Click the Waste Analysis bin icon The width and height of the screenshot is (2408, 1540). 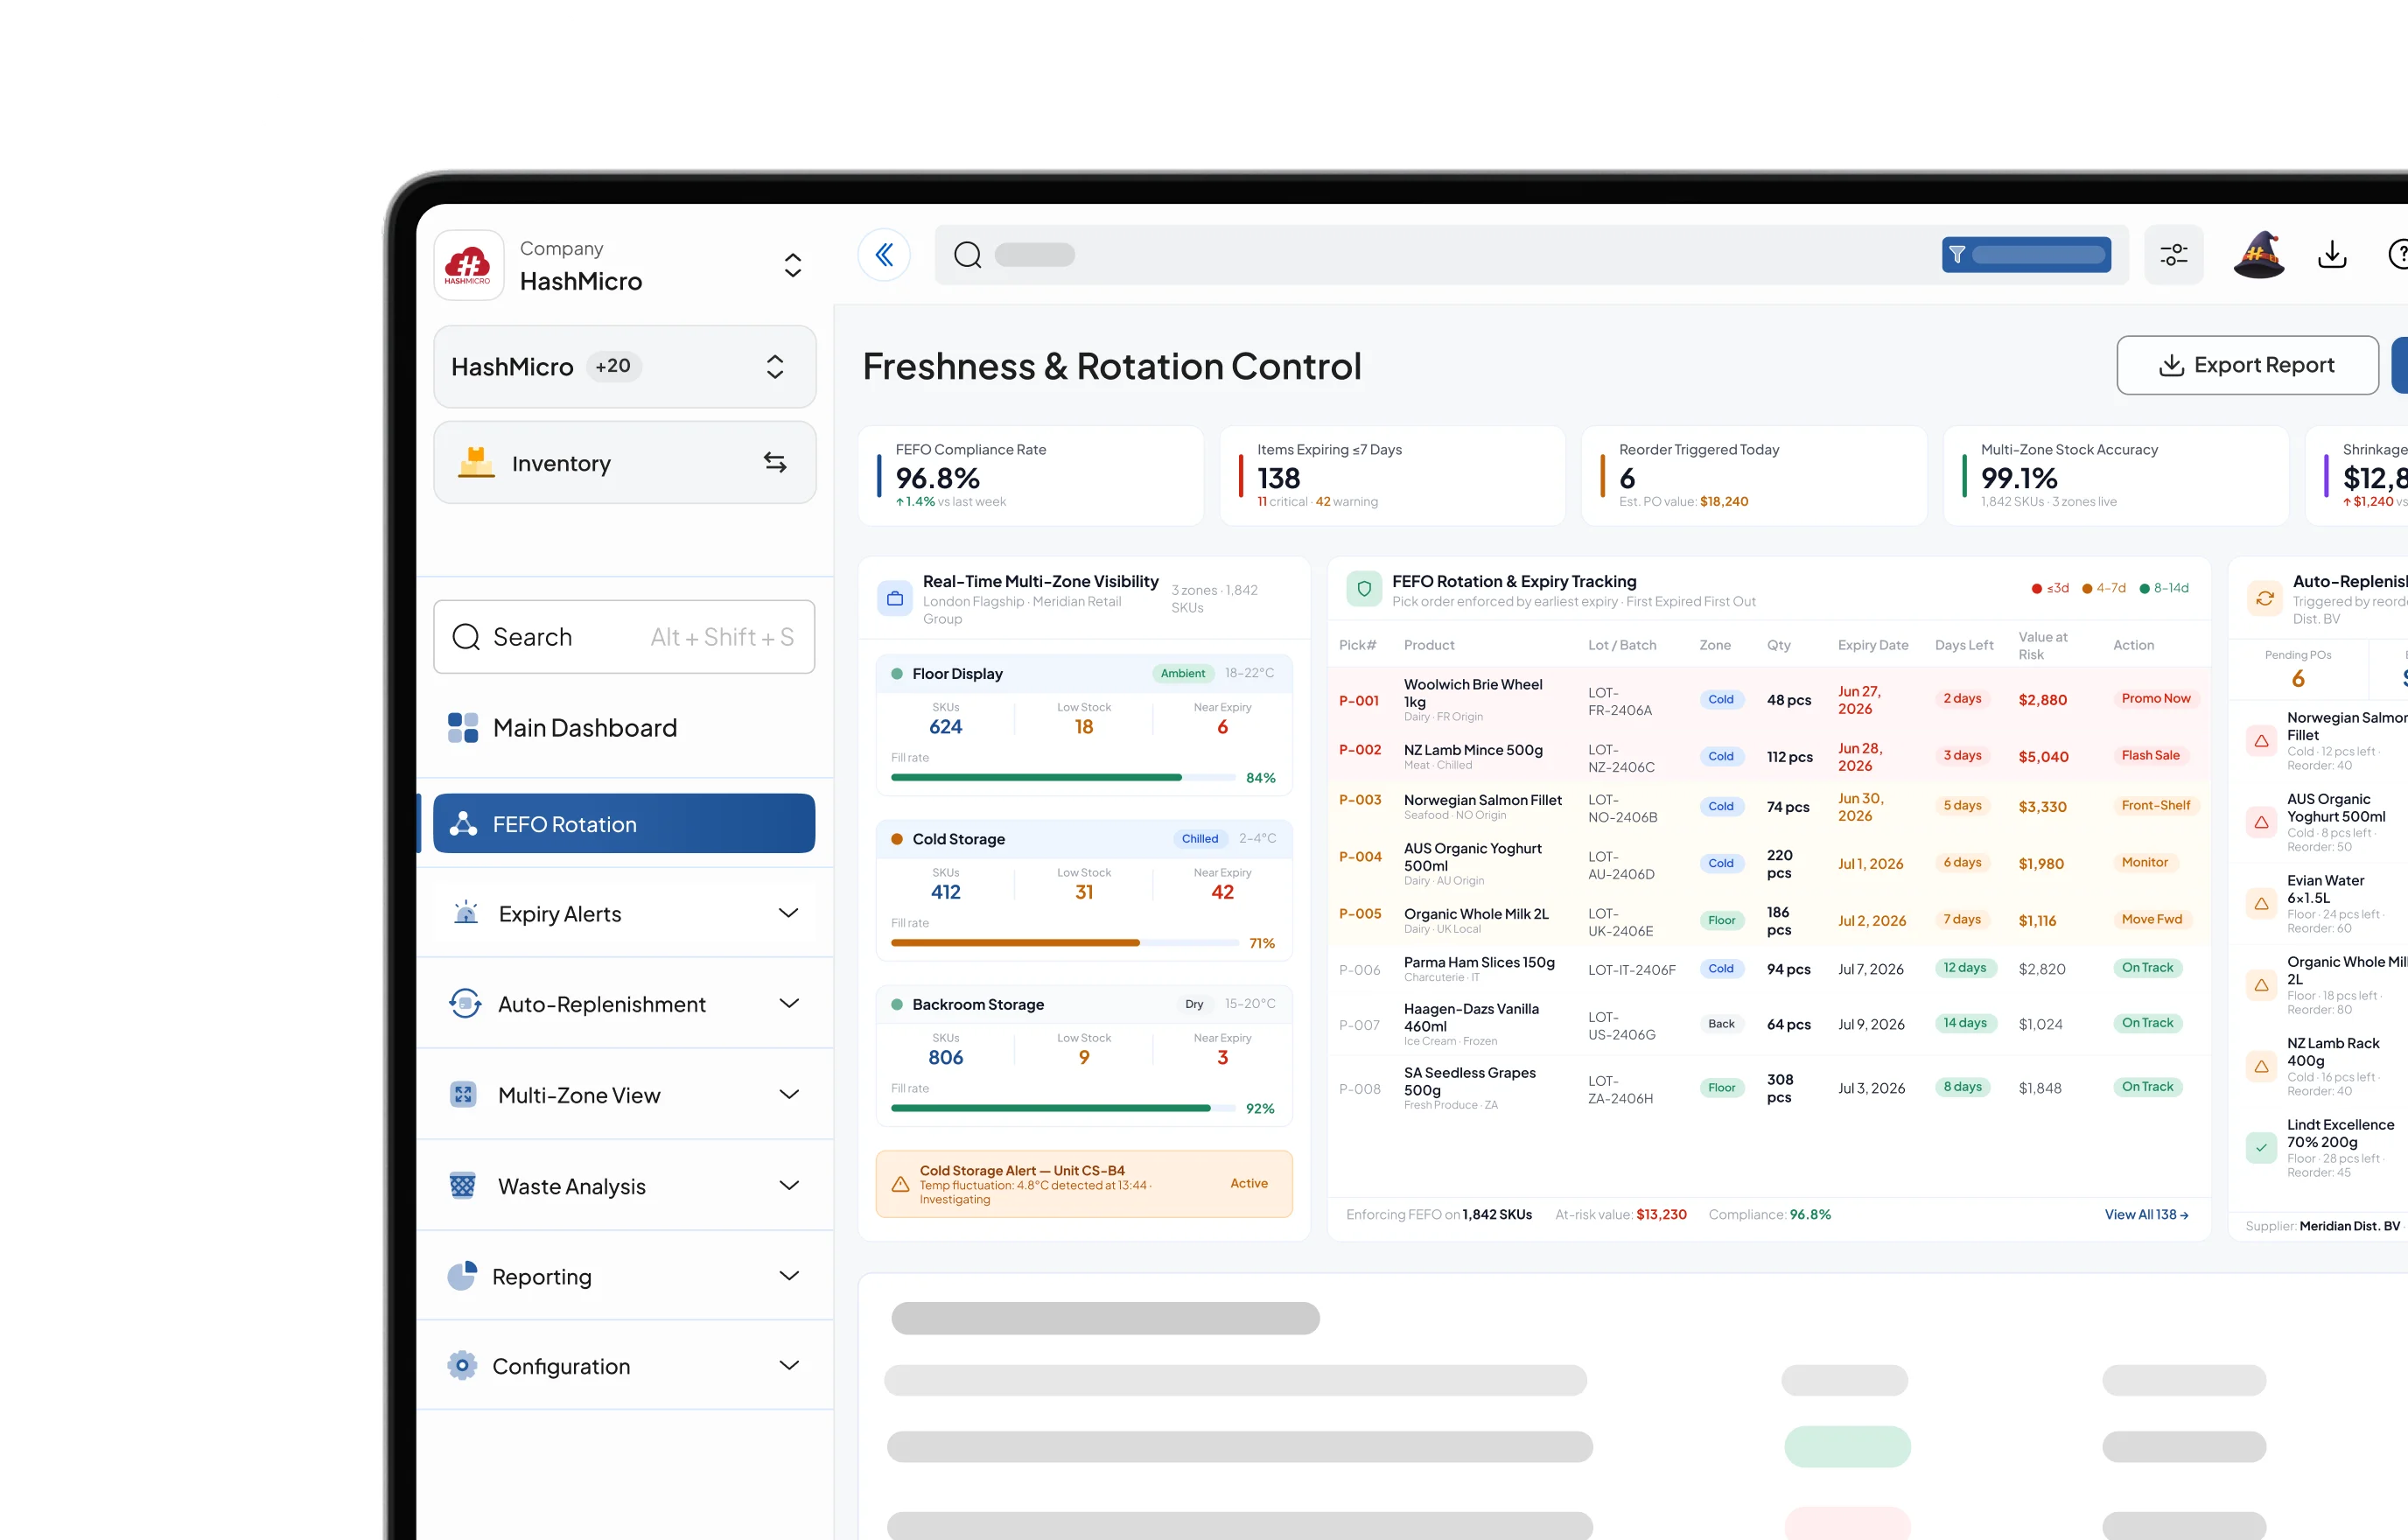pos(463,1186)
